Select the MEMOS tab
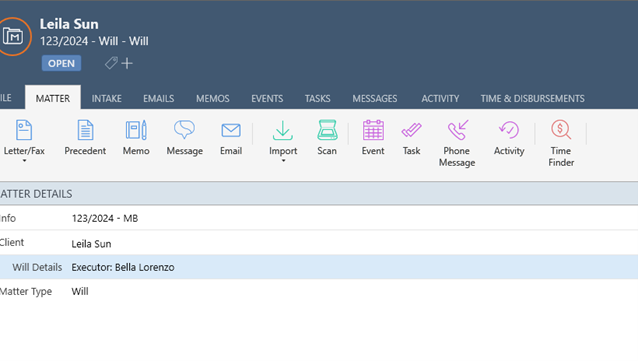638x361 pixels. click(213, 98)
